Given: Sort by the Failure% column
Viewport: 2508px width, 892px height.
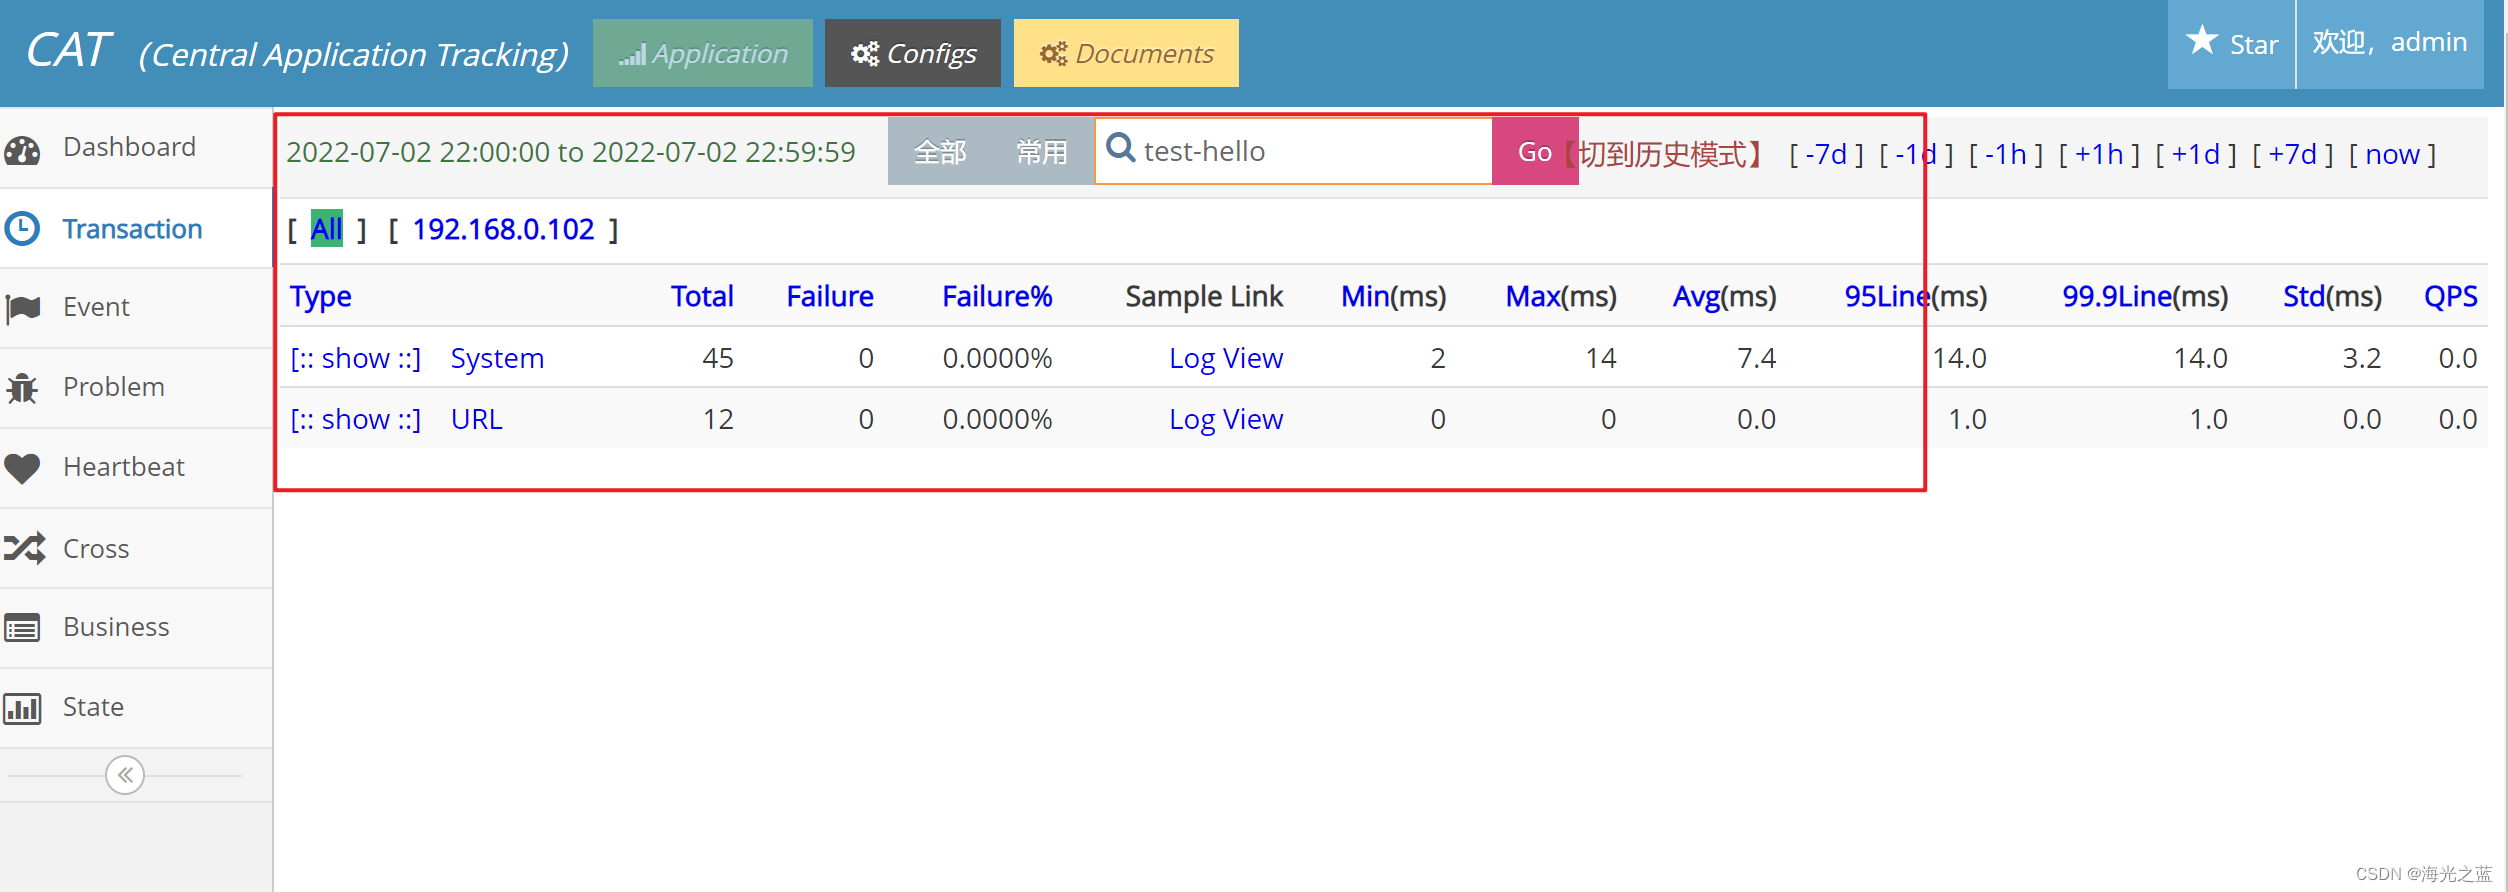Looking at the screenshot, I should 997,296.
